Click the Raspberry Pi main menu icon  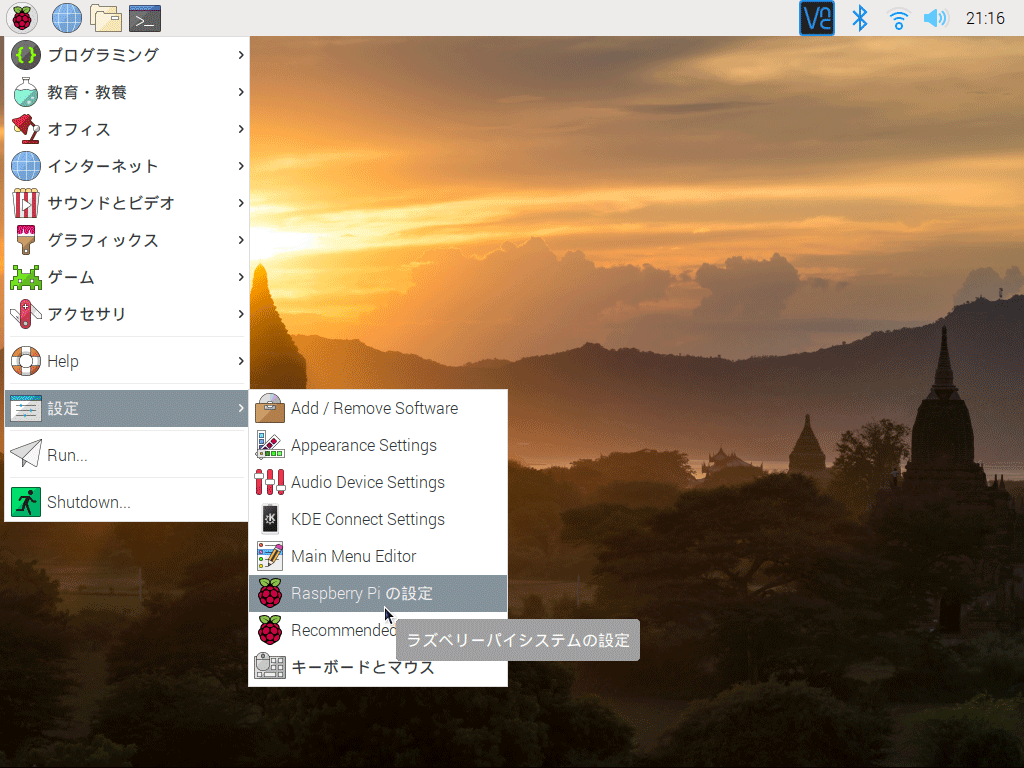point(22,18)
